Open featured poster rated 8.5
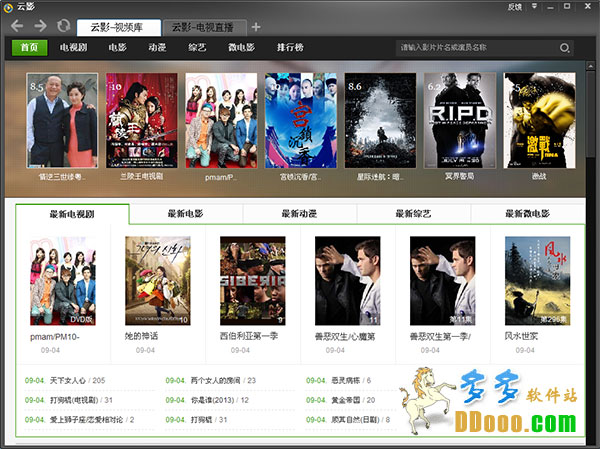The width and height of the screenshot is (600, 449). point(62,121)
